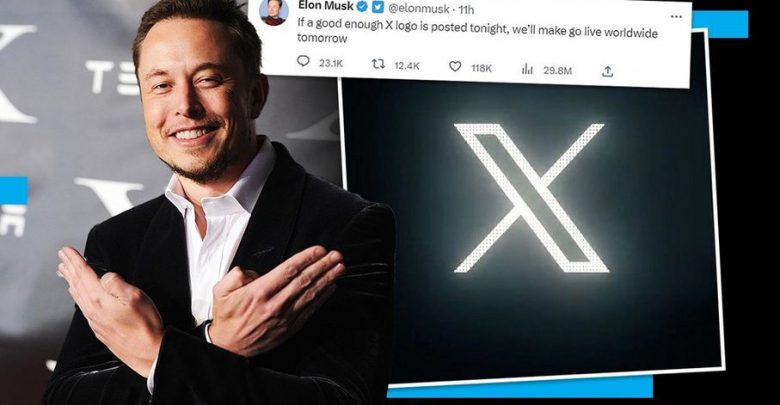The height and width of the screenshot is (405, 780).
Task: Click the tweet text about the X logo
Action: pyautogui.click(x=477, y=30)
